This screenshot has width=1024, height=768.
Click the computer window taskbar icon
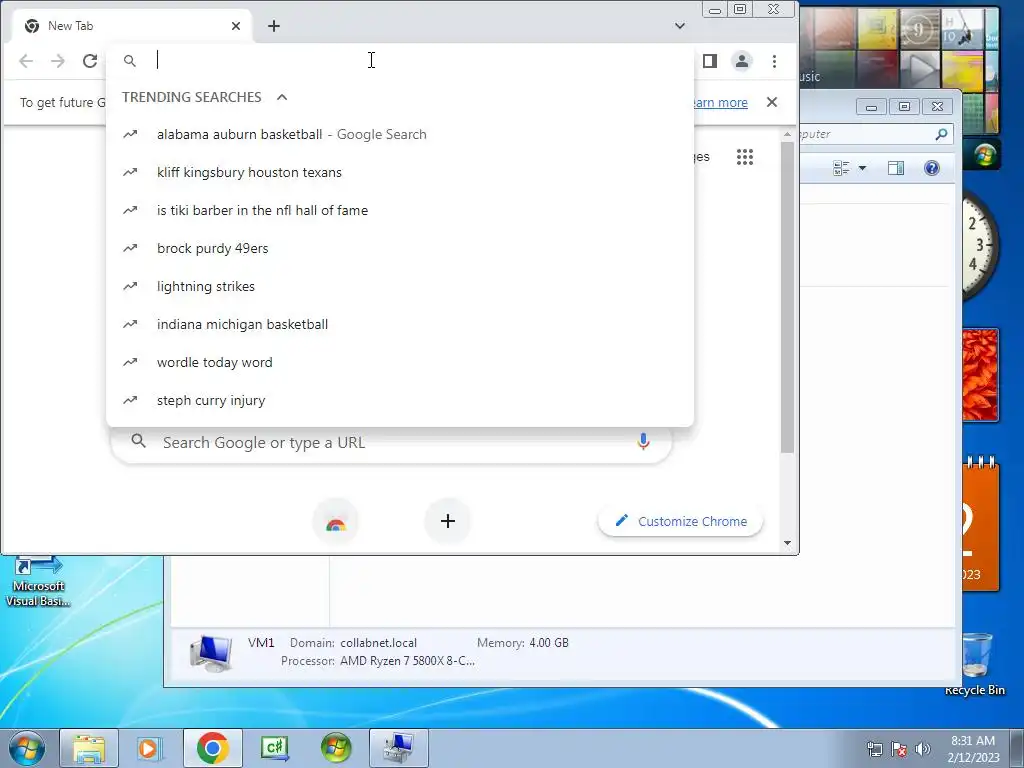click(x=399, y=749)
